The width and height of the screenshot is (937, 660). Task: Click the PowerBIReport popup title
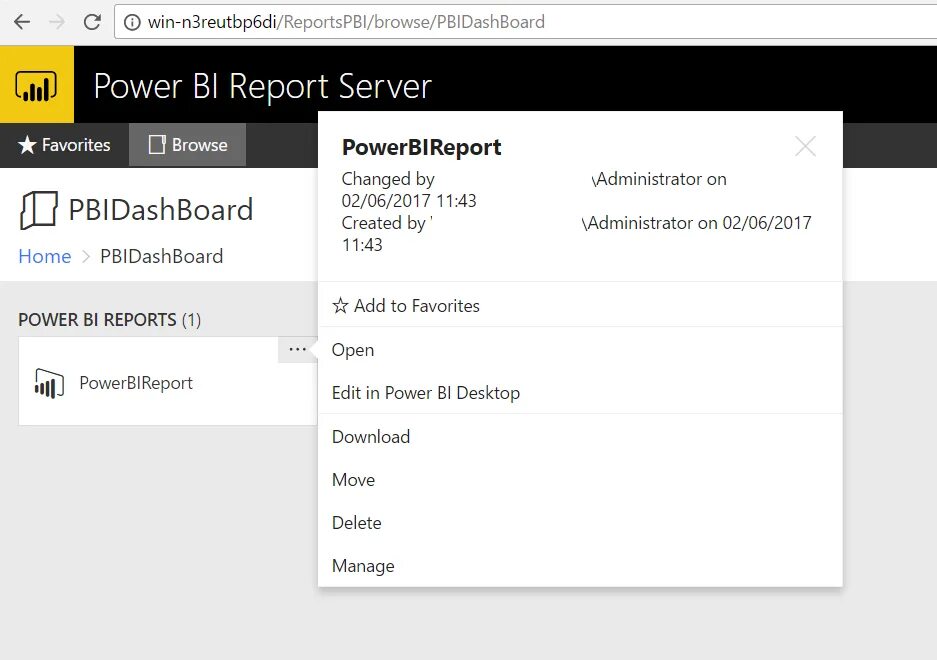click(421, 147)
